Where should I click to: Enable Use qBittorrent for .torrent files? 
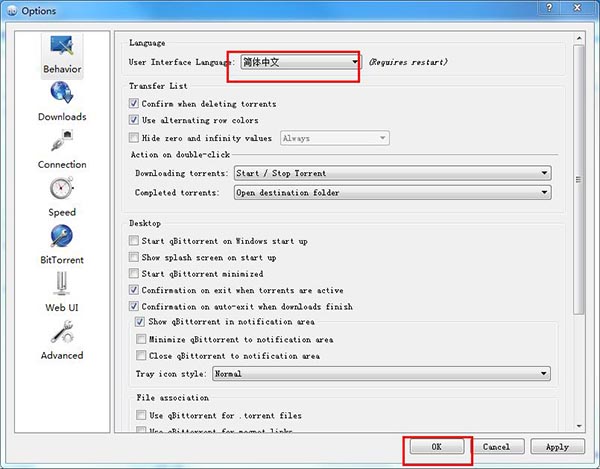click(x=141, y=415)
